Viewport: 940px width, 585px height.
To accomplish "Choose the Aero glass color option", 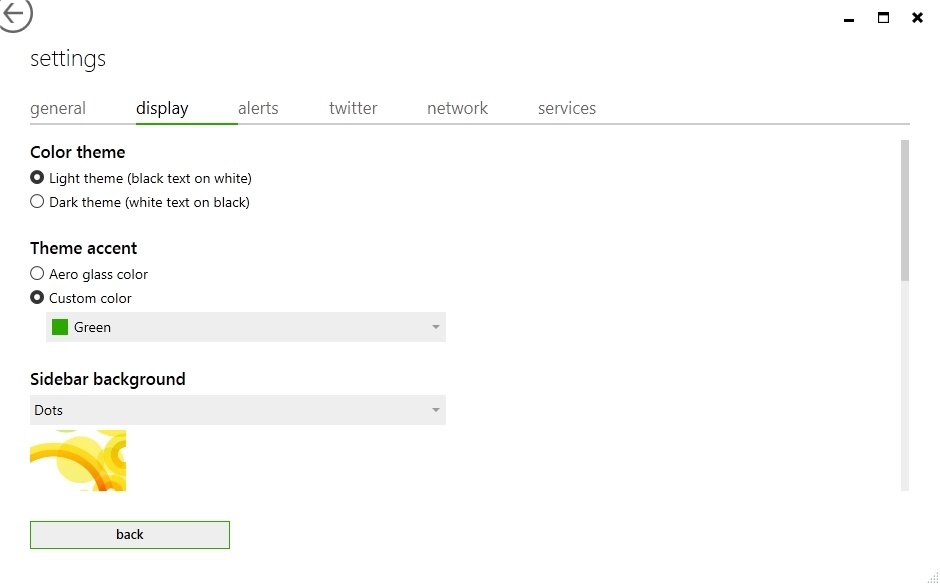I will click(x=37, y=273).
